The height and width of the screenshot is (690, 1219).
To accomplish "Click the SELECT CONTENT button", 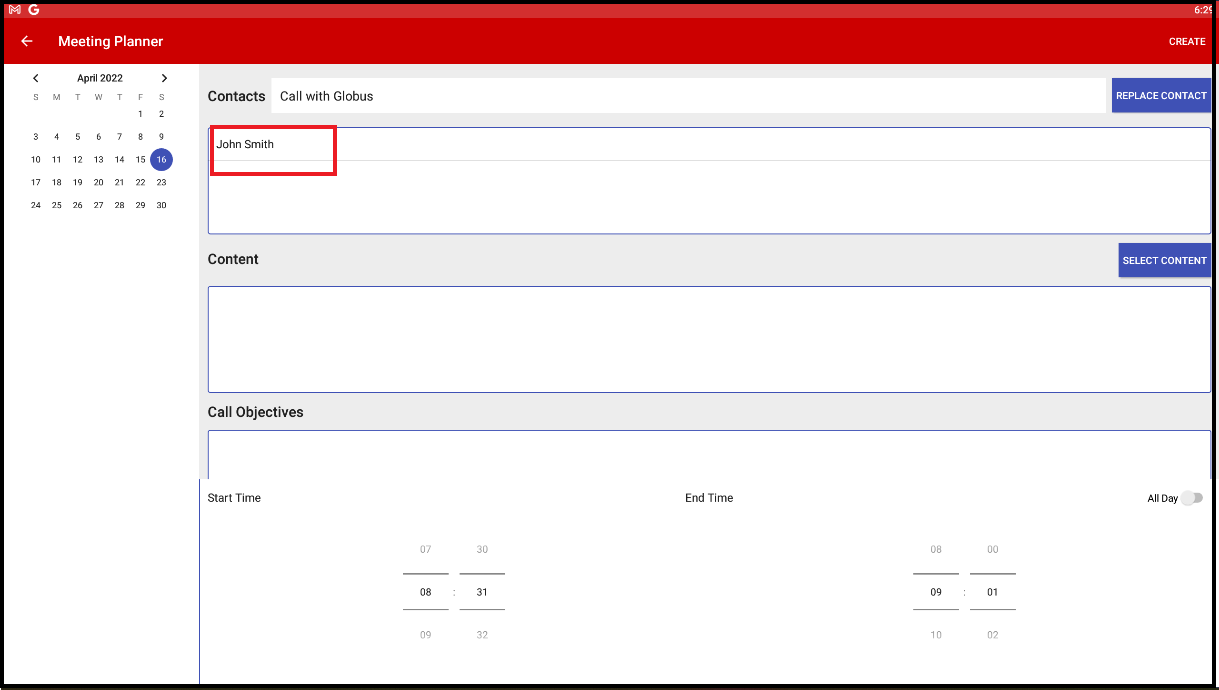I will click(1164, 260).
